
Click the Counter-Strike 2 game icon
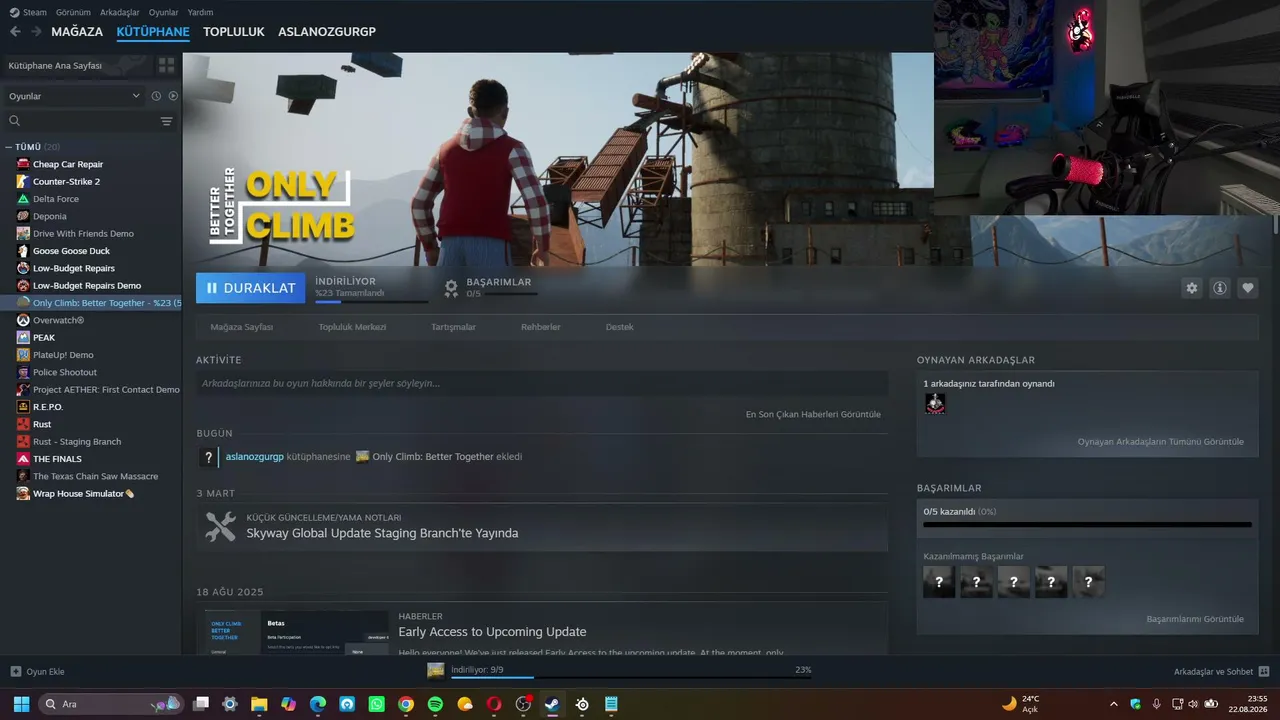(x=23, y=181)
